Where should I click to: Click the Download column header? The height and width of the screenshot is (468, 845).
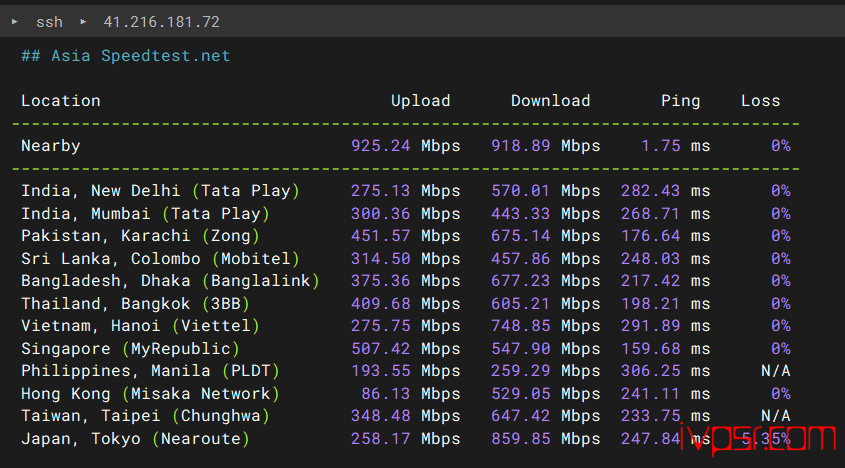[x=550, y=101]
